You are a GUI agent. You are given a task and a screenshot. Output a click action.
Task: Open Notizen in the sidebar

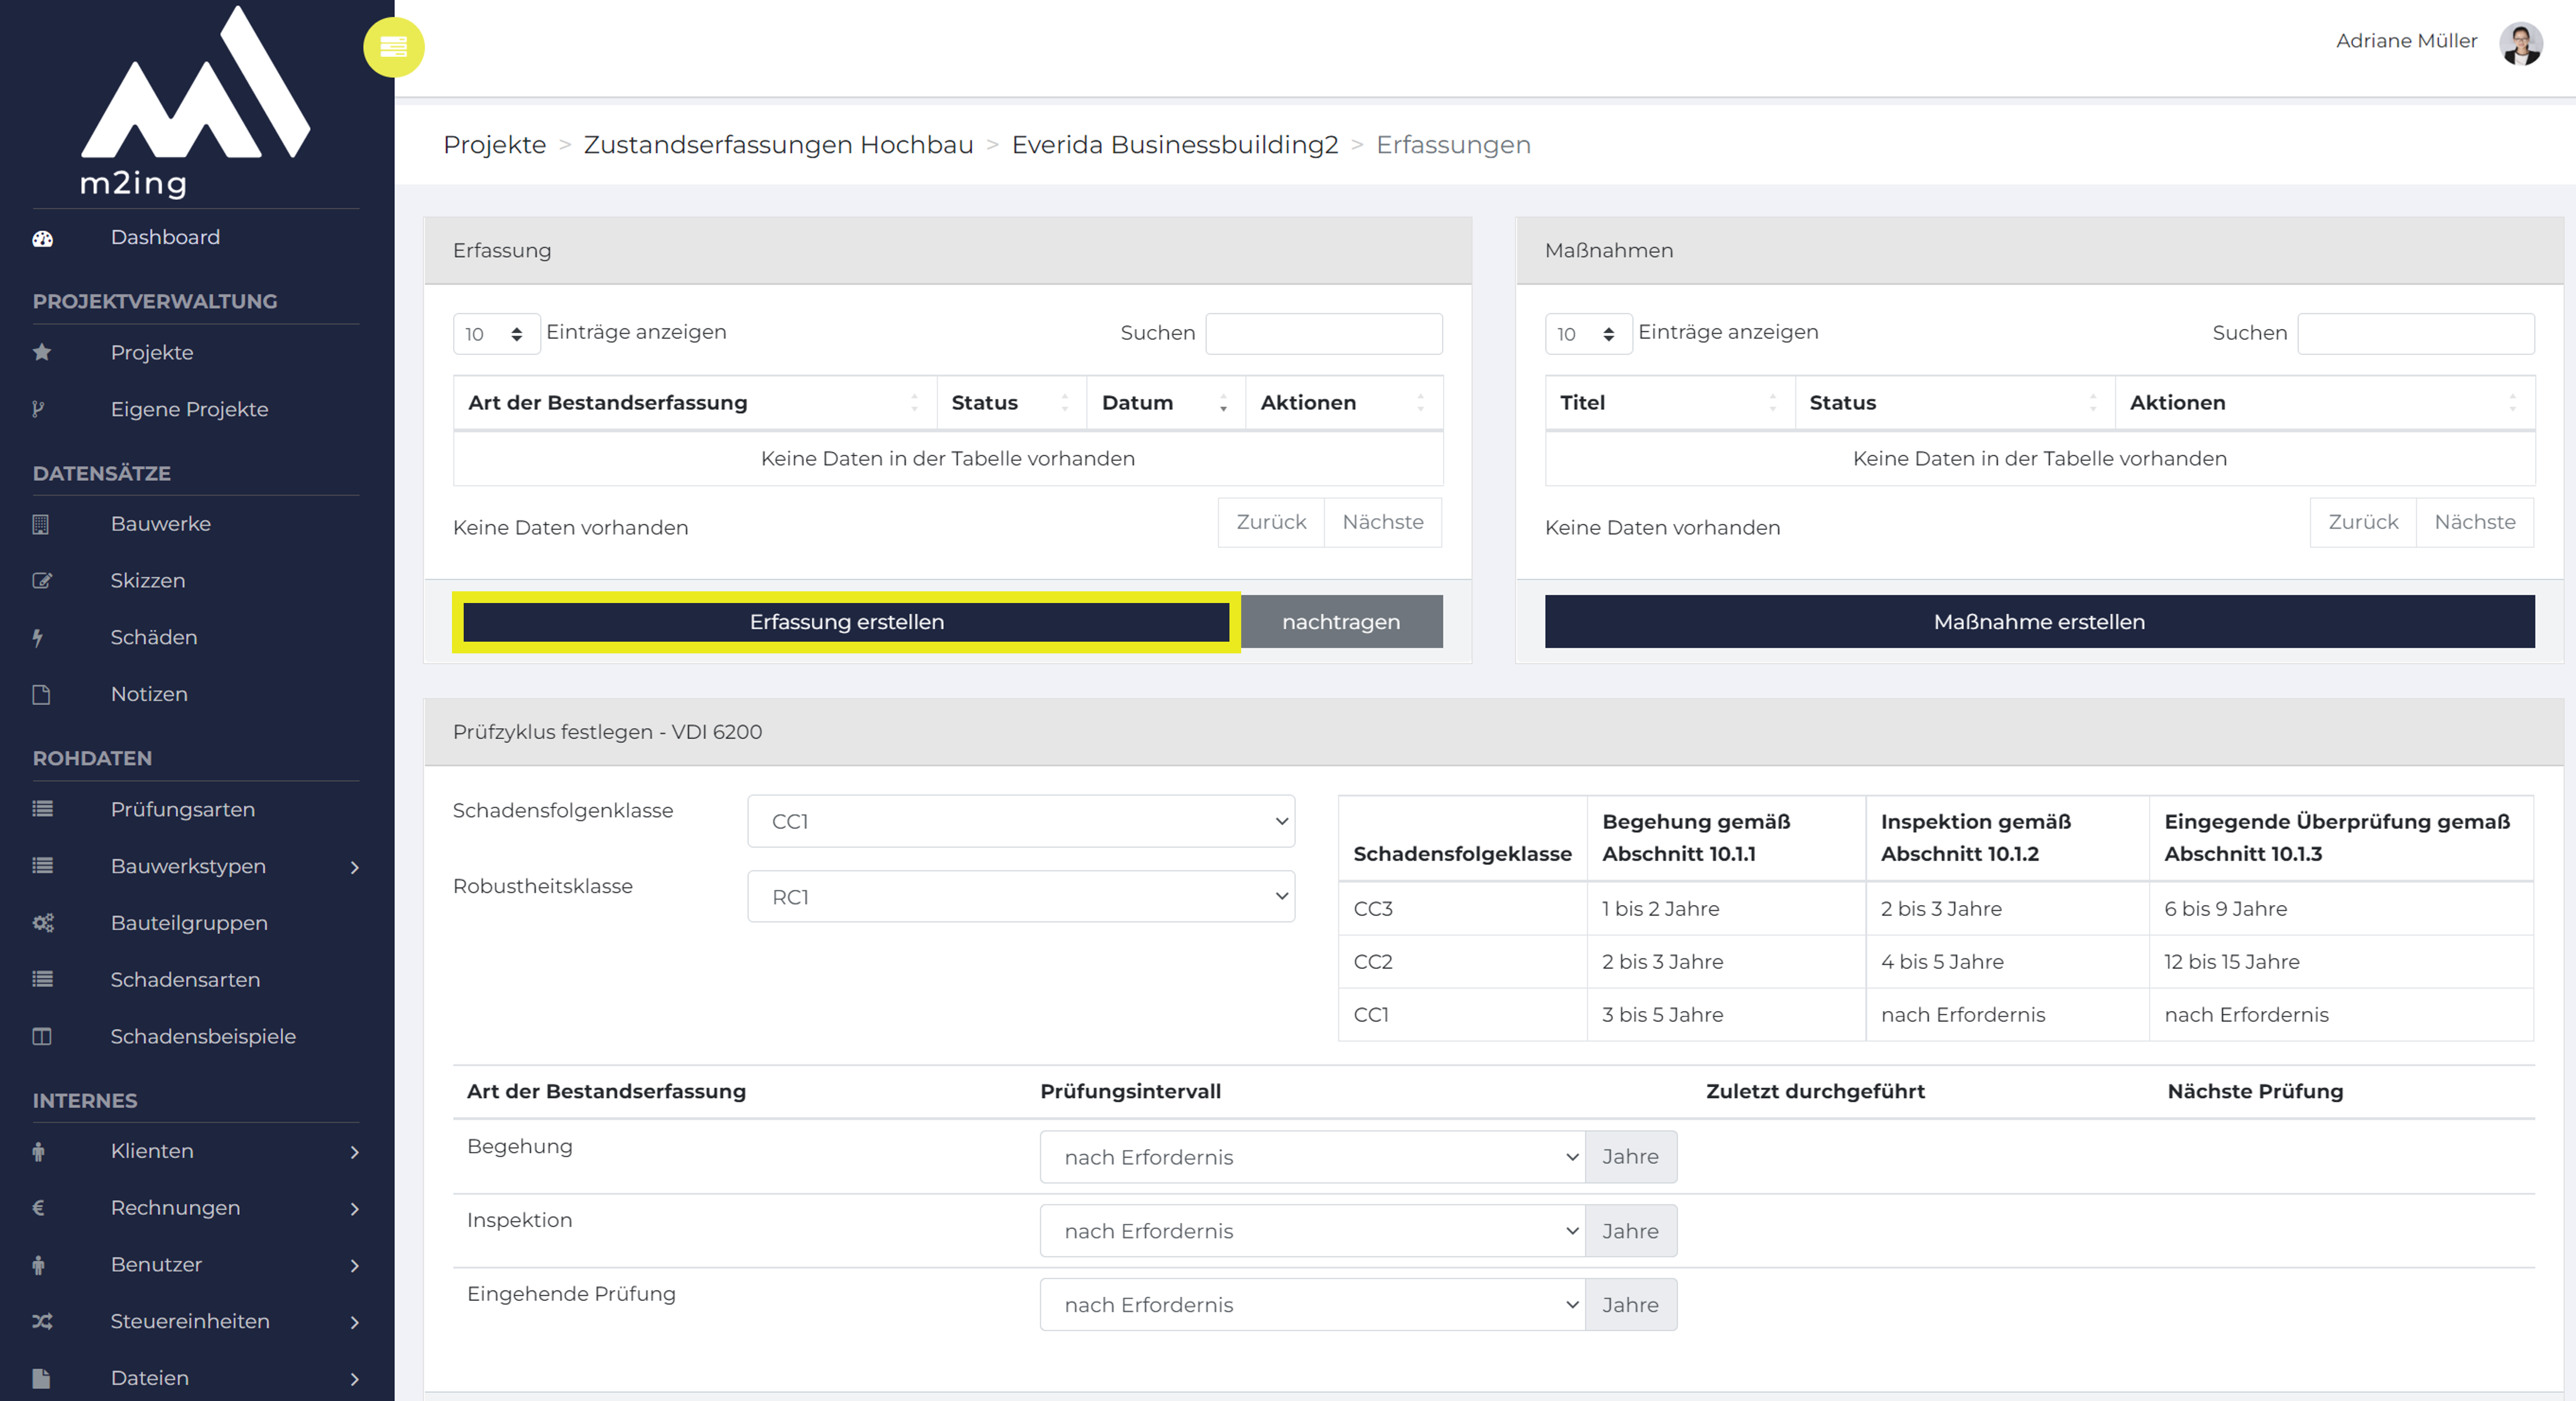click(x=149, y=694)
